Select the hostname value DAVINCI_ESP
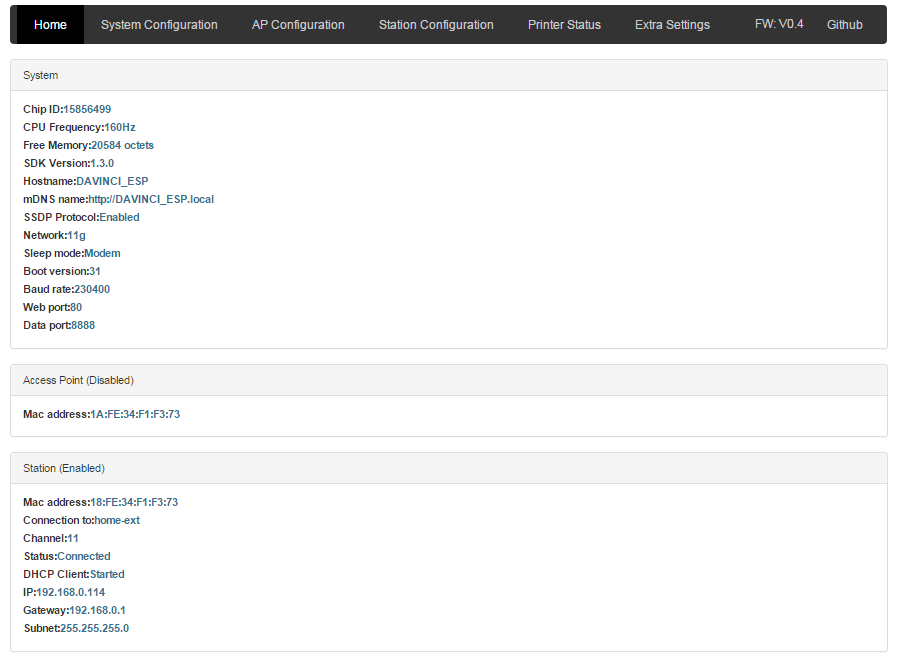Image resolution: width=915 pixels, height=670 pixels. [x=112, y=181]
